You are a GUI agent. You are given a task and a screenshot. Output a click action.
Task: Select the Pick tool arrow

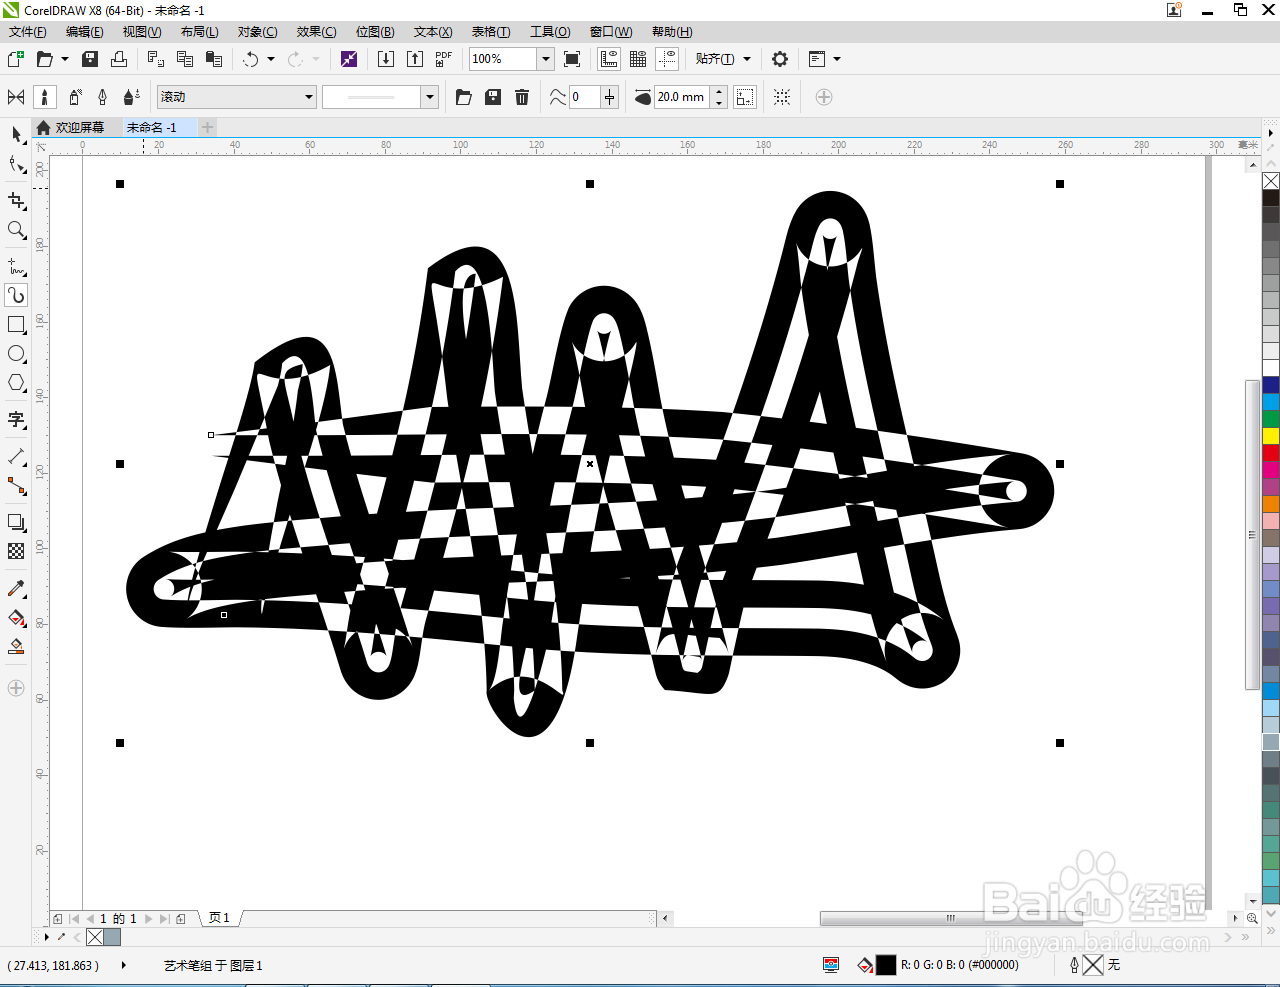(16, 134)
